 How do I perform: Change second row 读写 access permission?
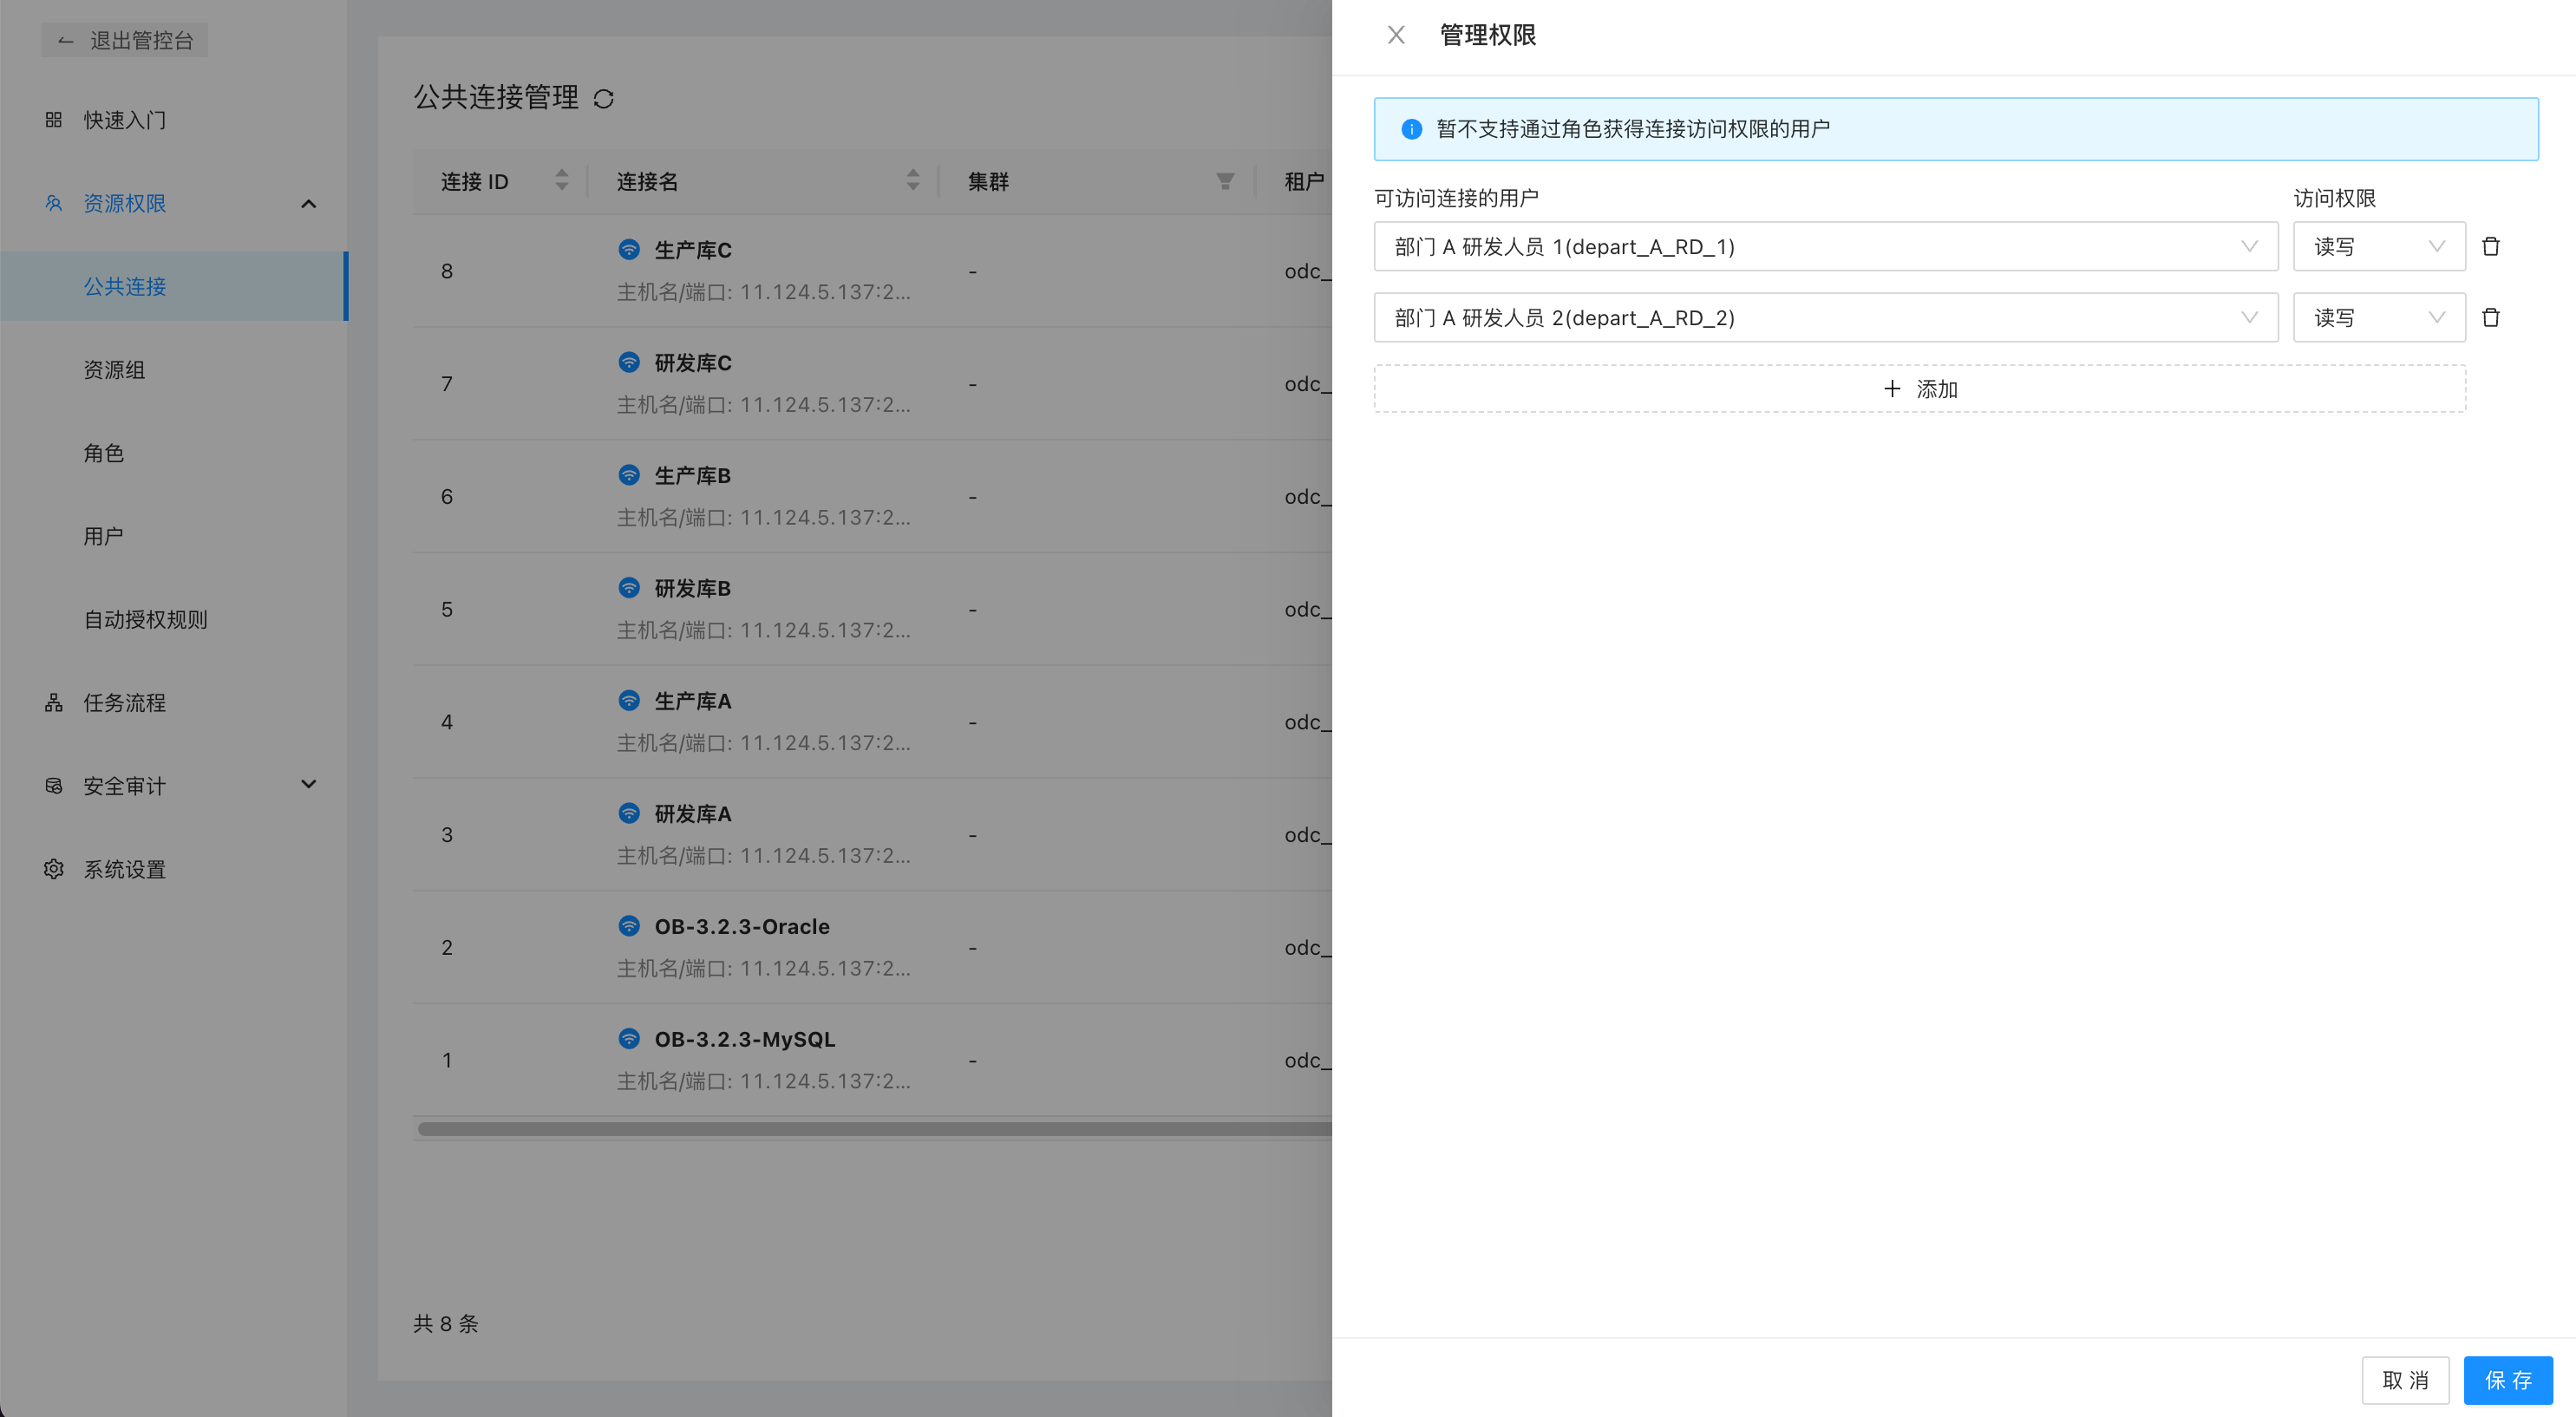pyautogui.click(x=2378, y=317)
